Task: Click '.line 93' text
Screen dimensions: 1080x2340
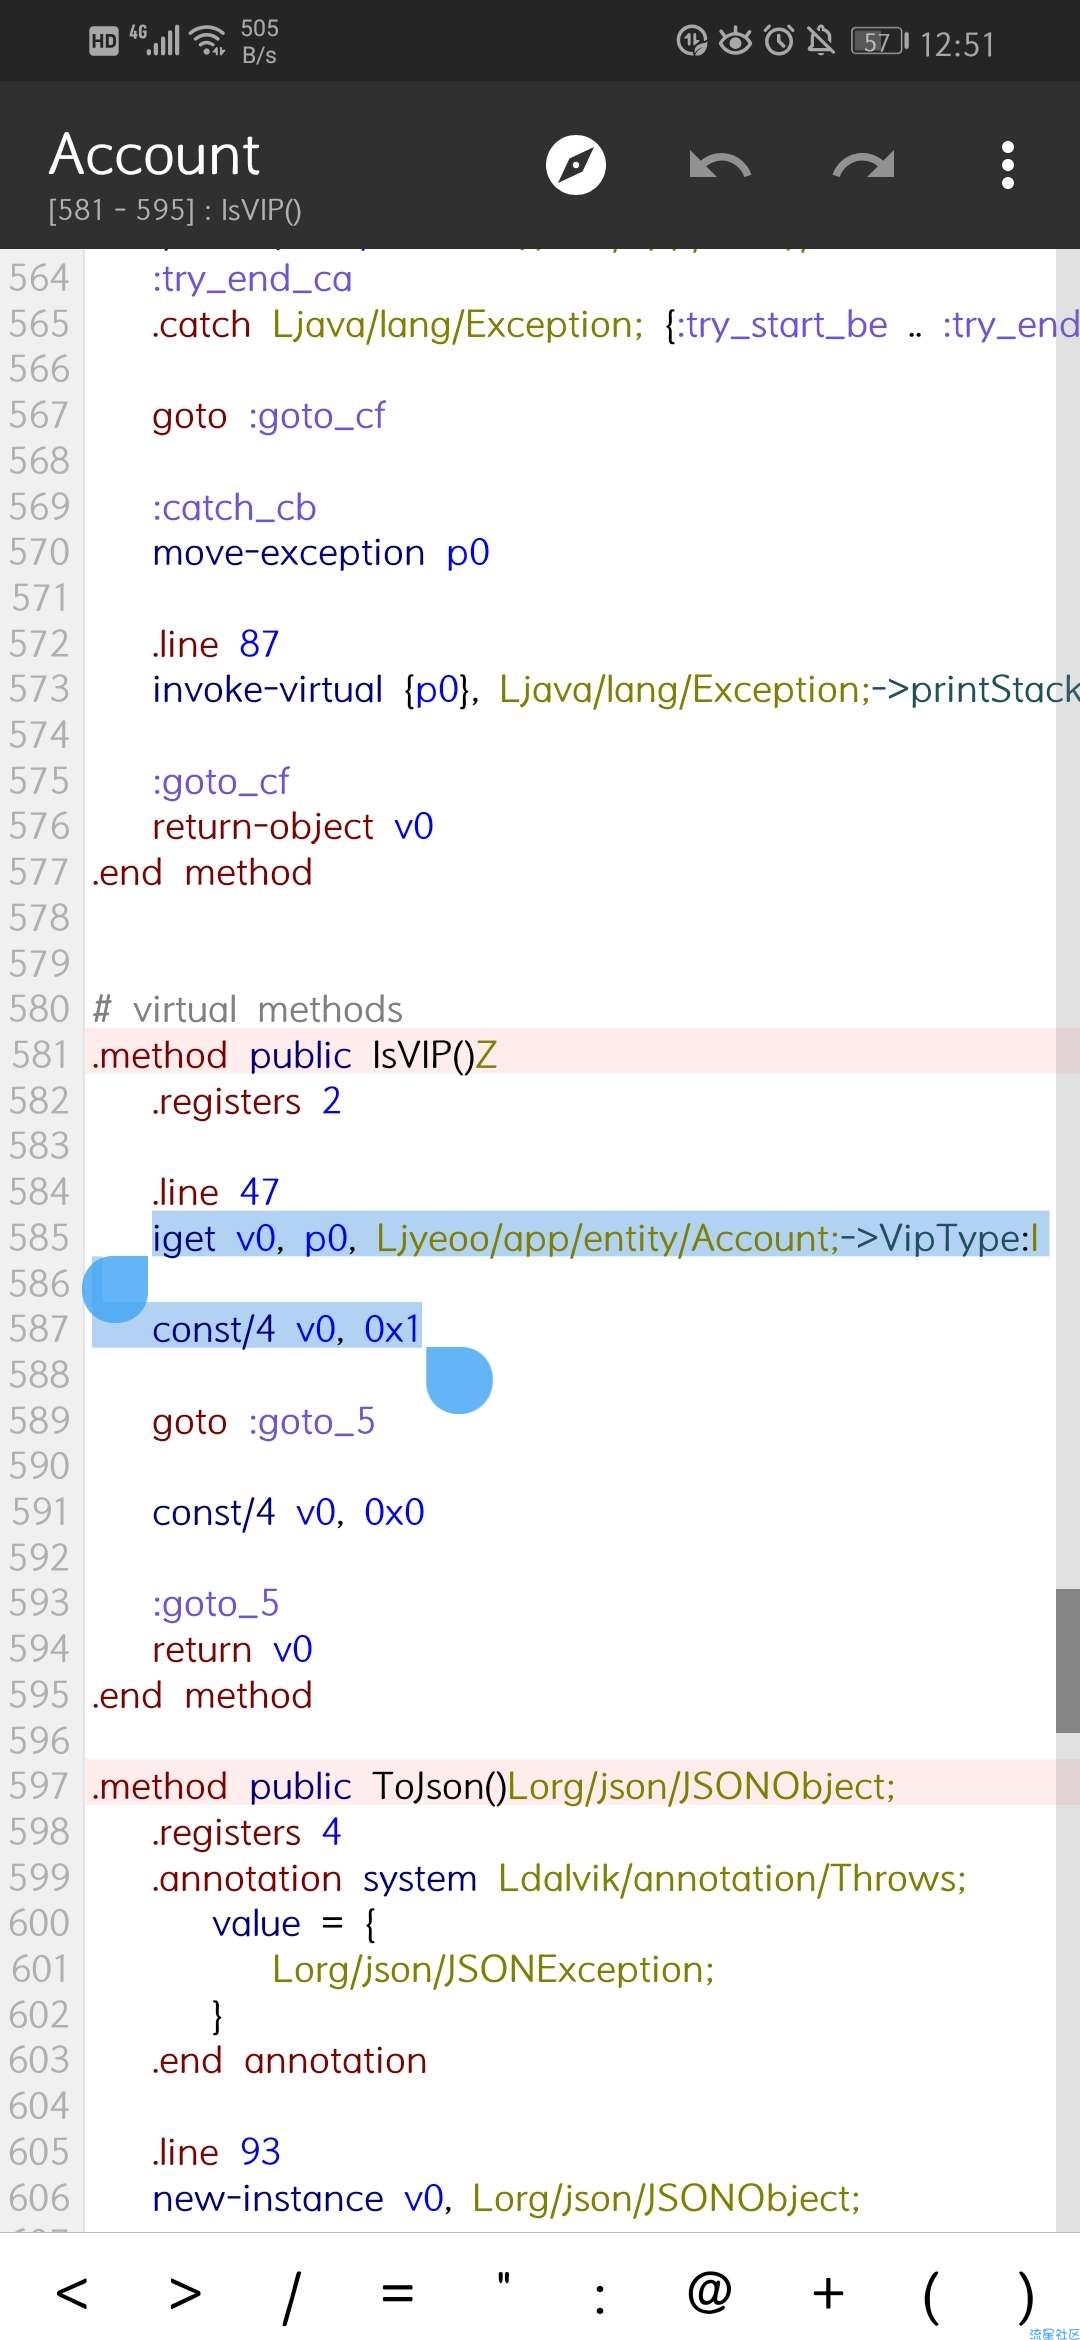Action: click(216, 2152)
